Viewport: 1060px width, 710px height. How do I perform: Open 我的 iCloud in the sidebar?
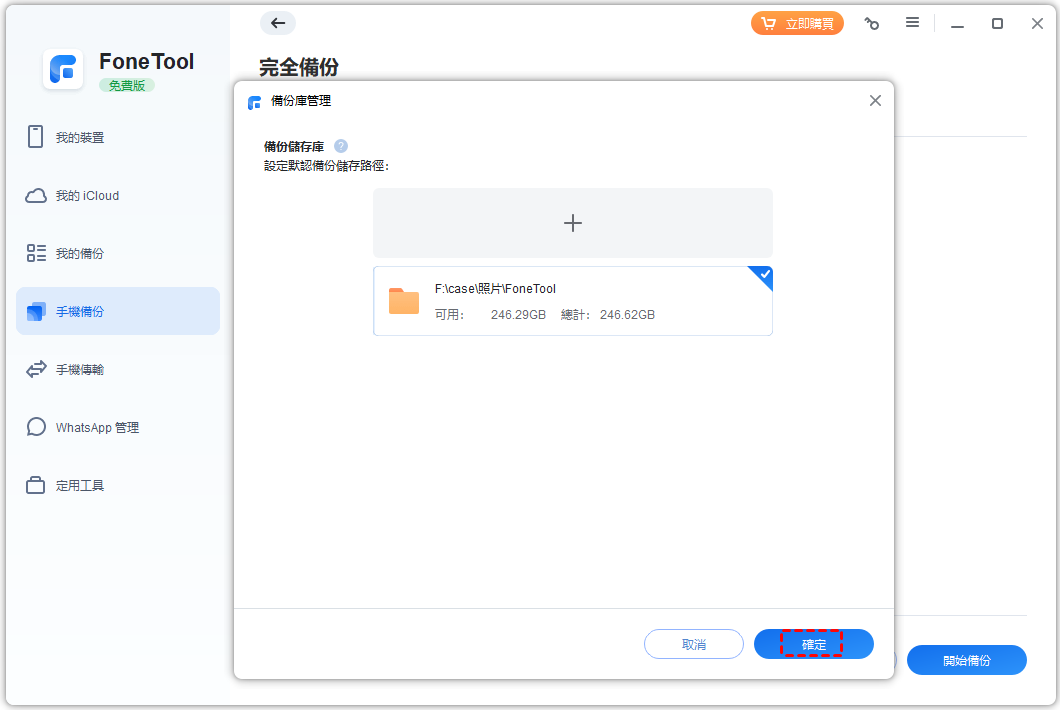87,196
